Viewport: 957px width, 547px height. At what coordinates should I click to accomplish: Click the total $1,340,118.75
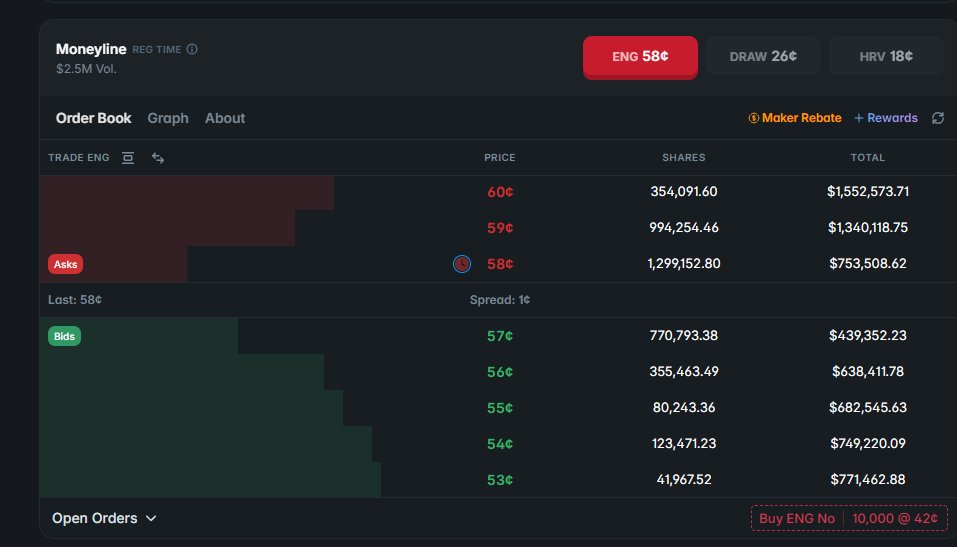tap(868, 228)
